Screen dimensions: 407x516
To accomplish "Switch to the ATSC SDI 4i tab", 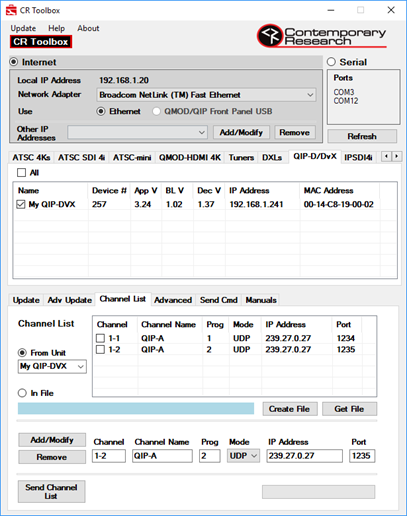I will point(81,157).
